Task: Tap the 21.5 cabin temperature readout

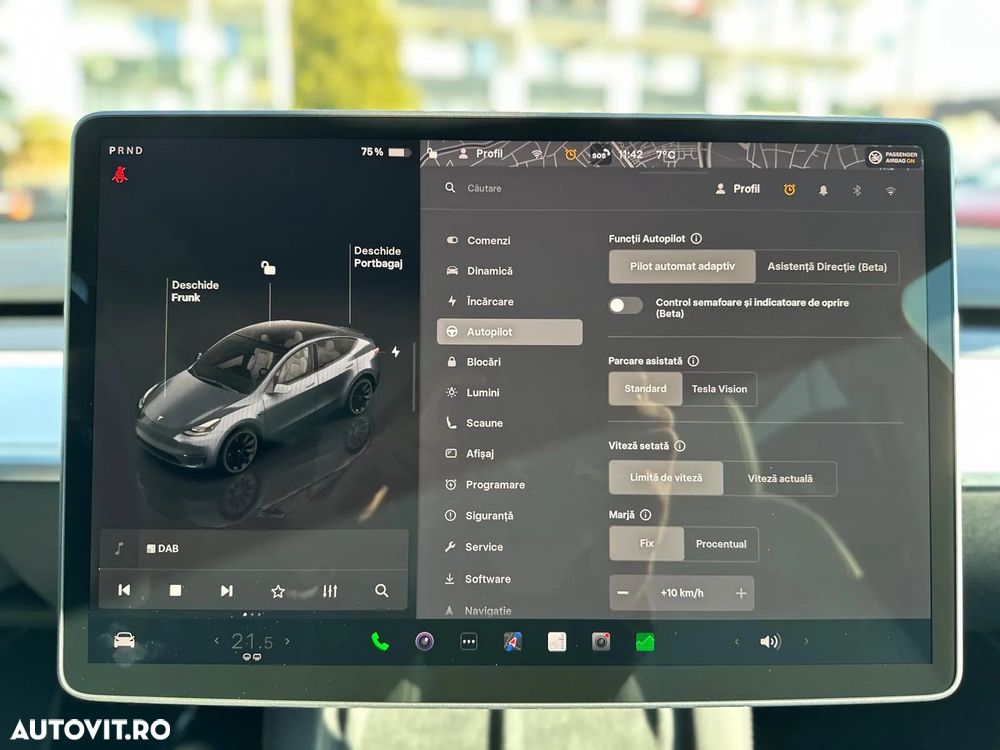Action: [252, 642]
